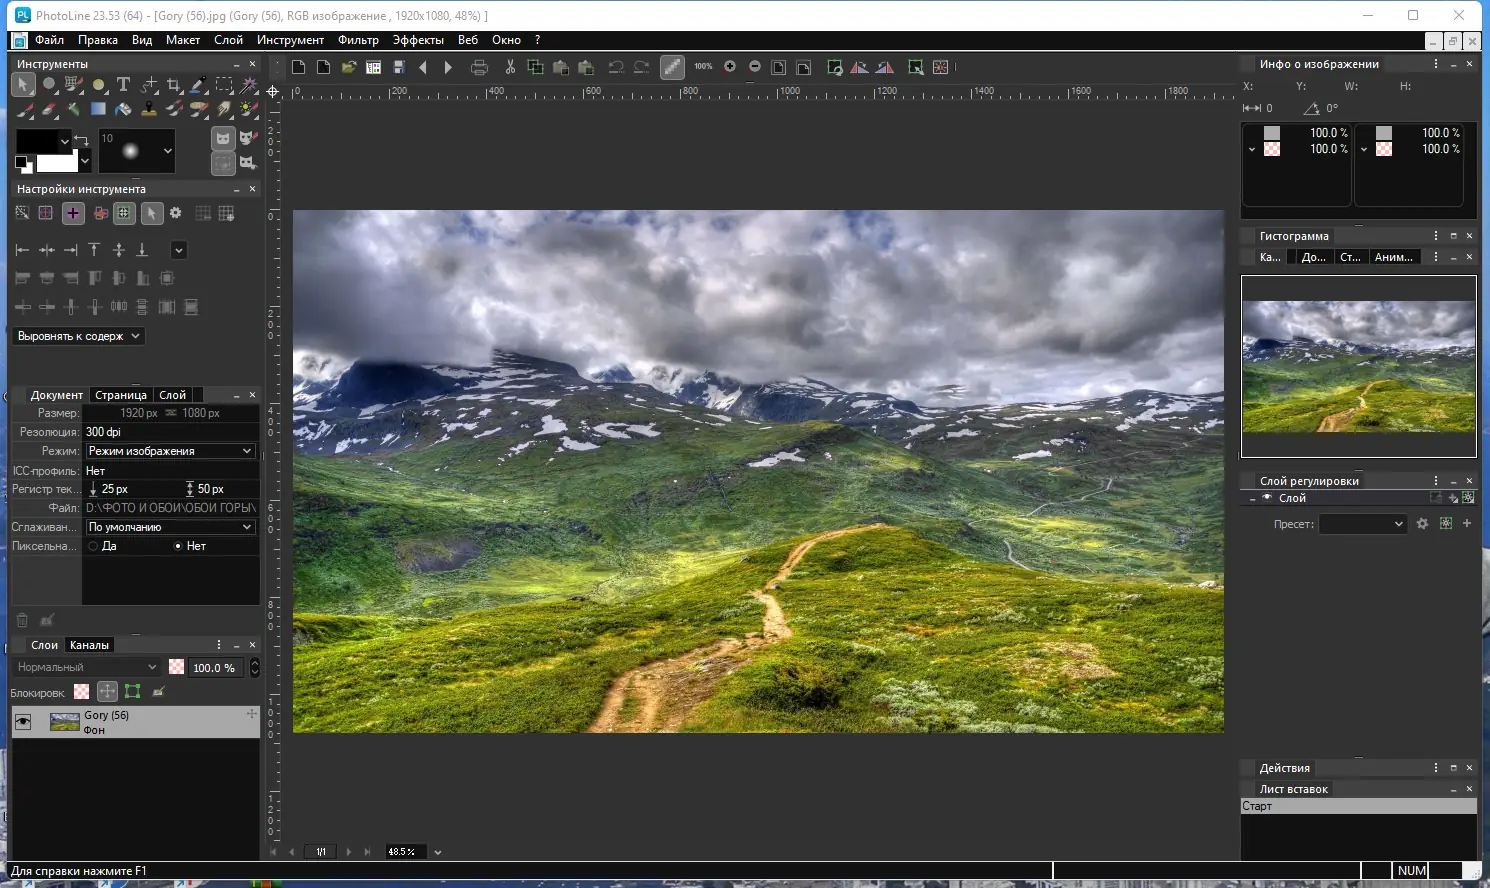Open the Фильтр menu
This screenshot has width=1490, height=888.
(358, 40)
